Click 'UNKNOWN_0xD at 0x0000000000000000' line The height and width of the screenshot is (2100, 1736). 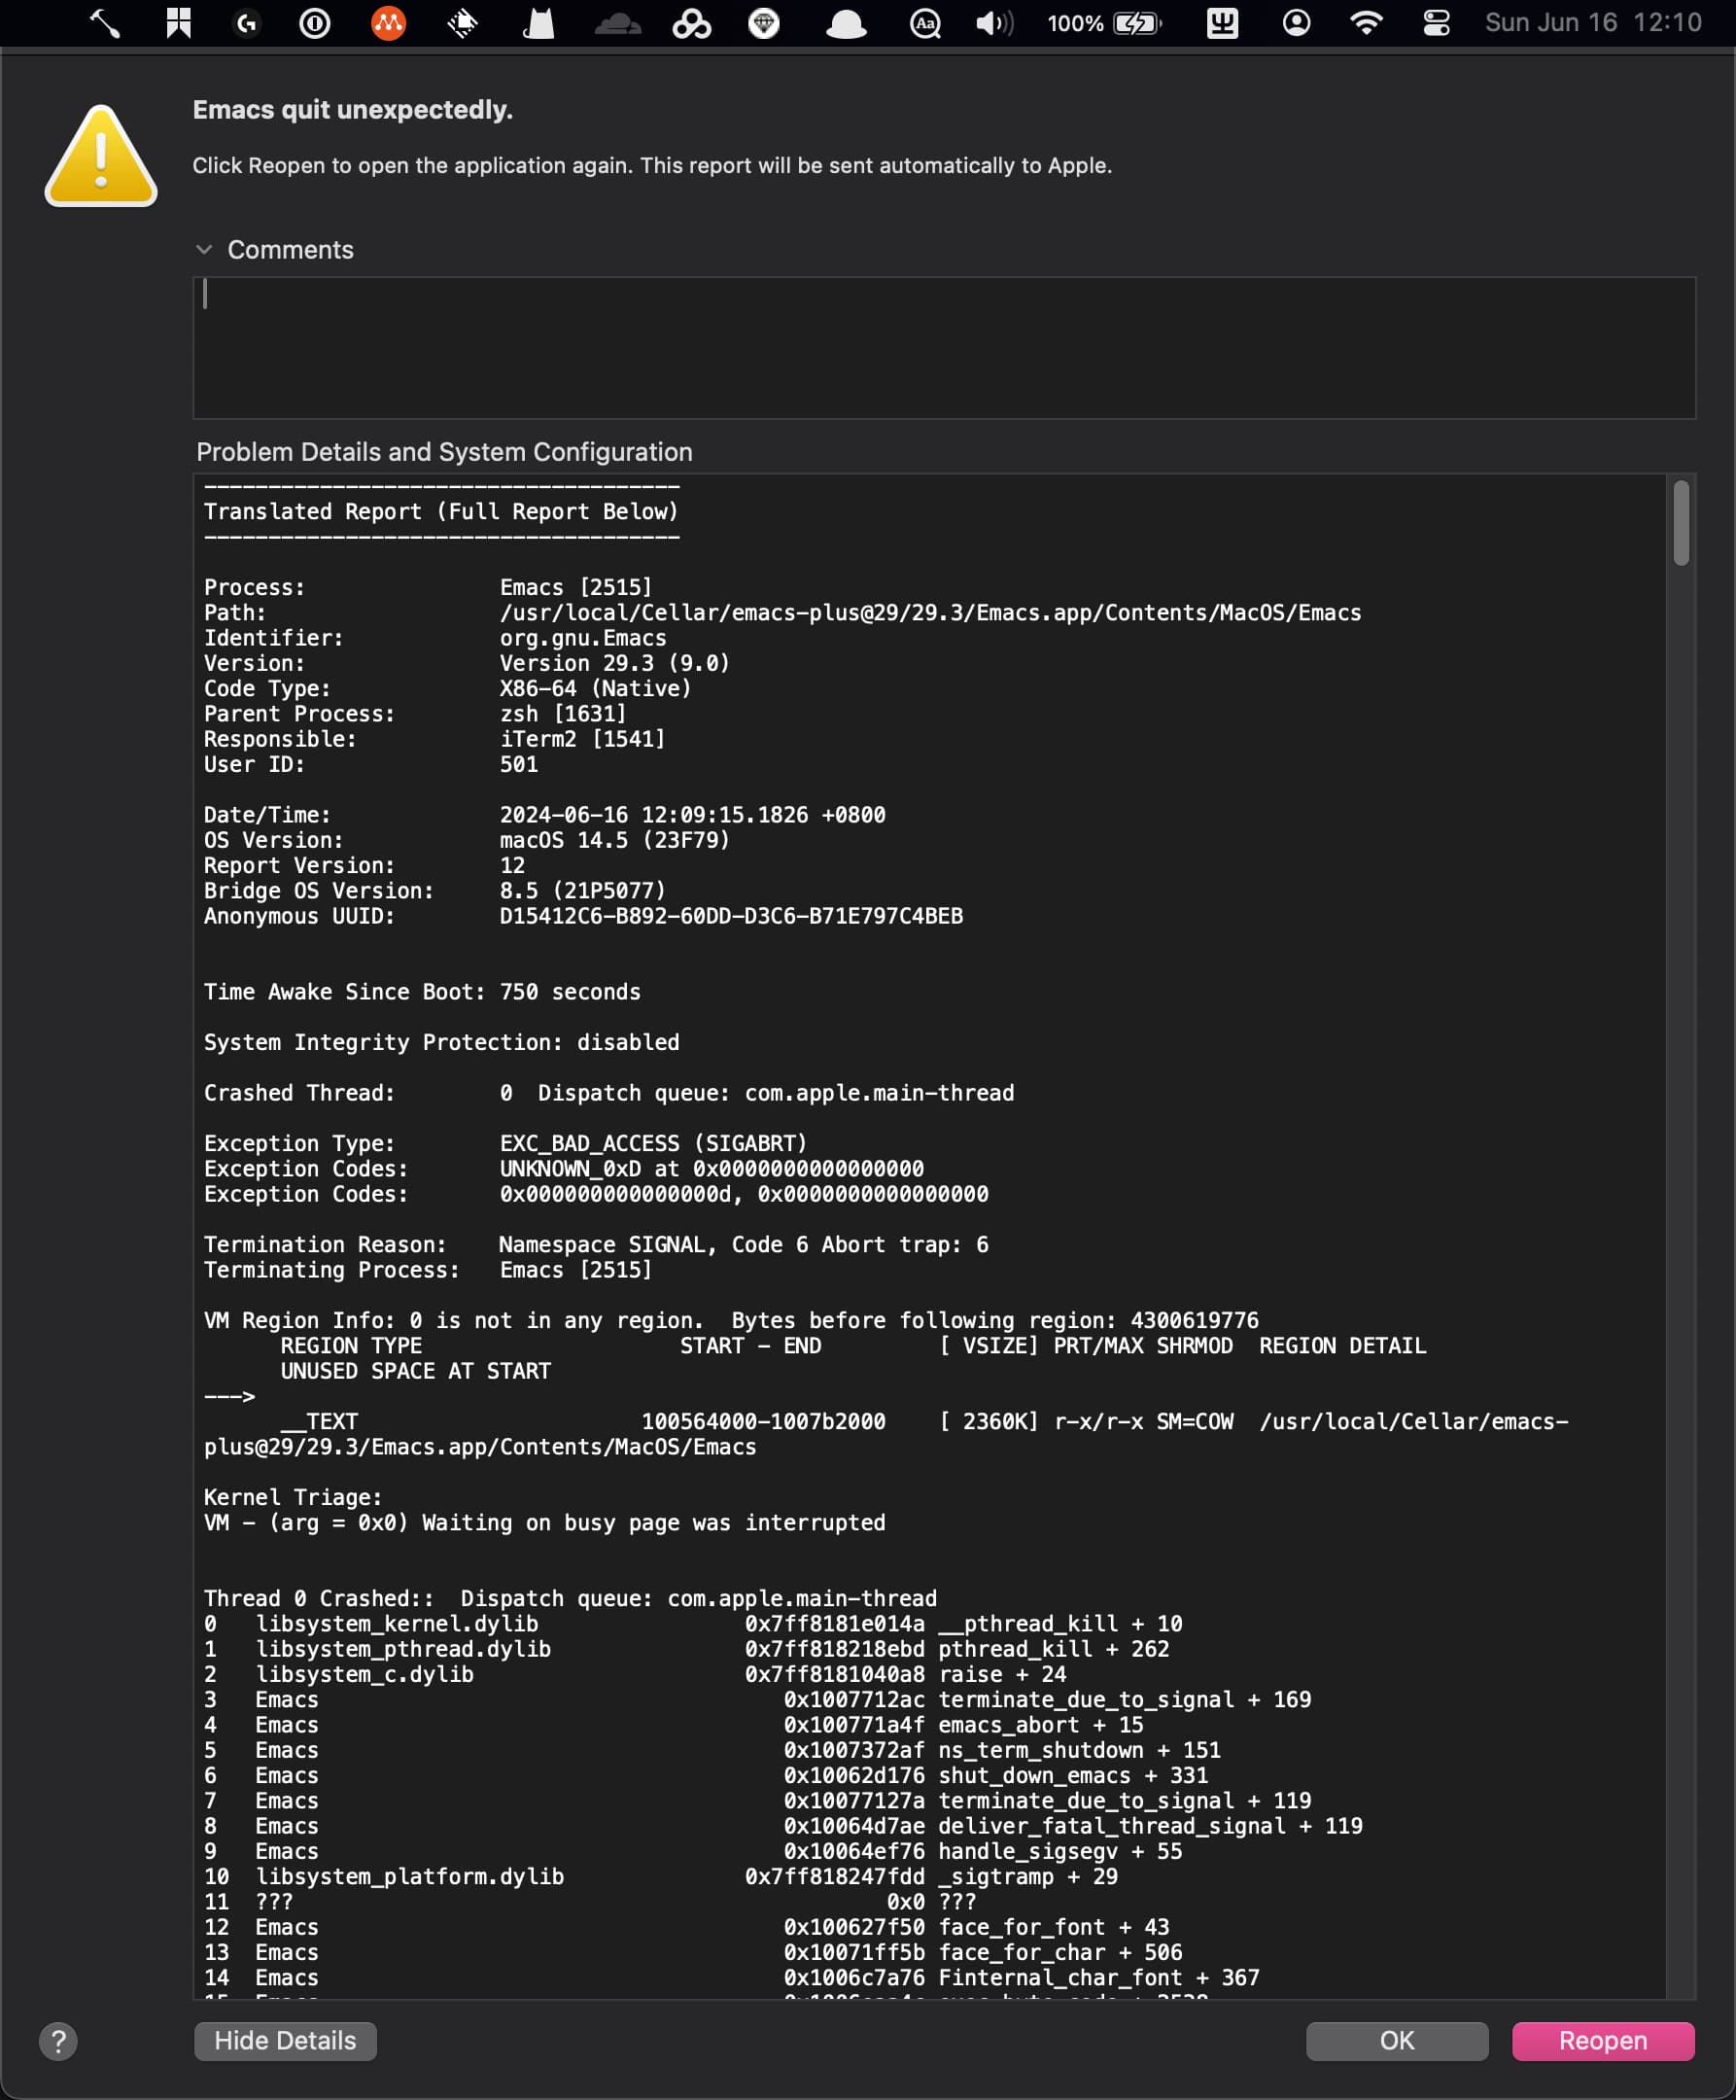pos(712,1169)
